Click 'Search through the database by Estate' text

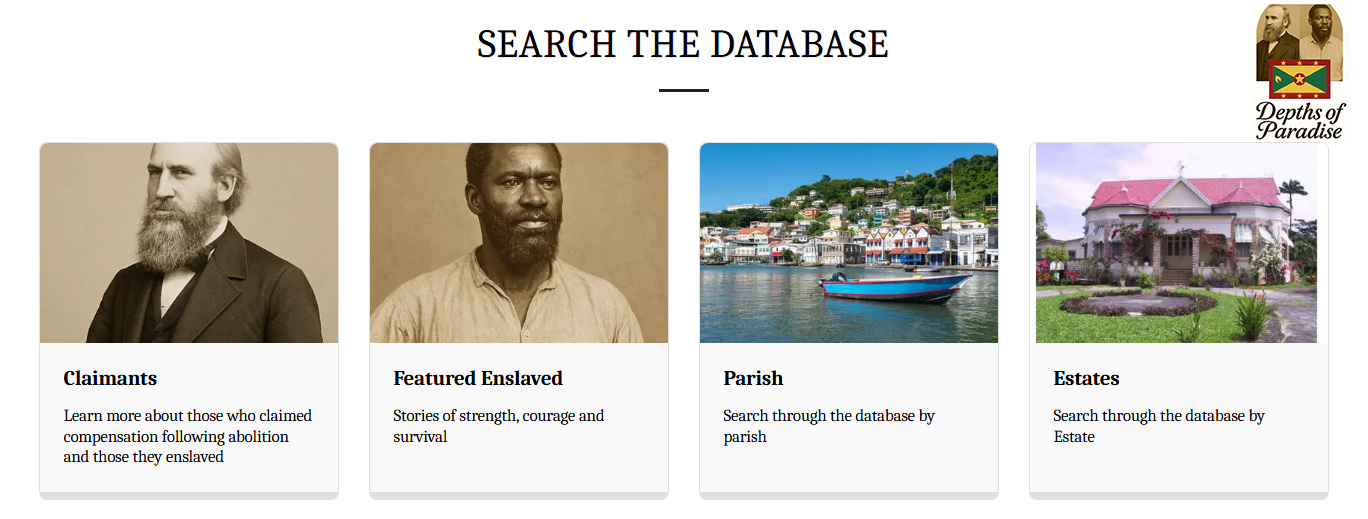coord(1159,426)
